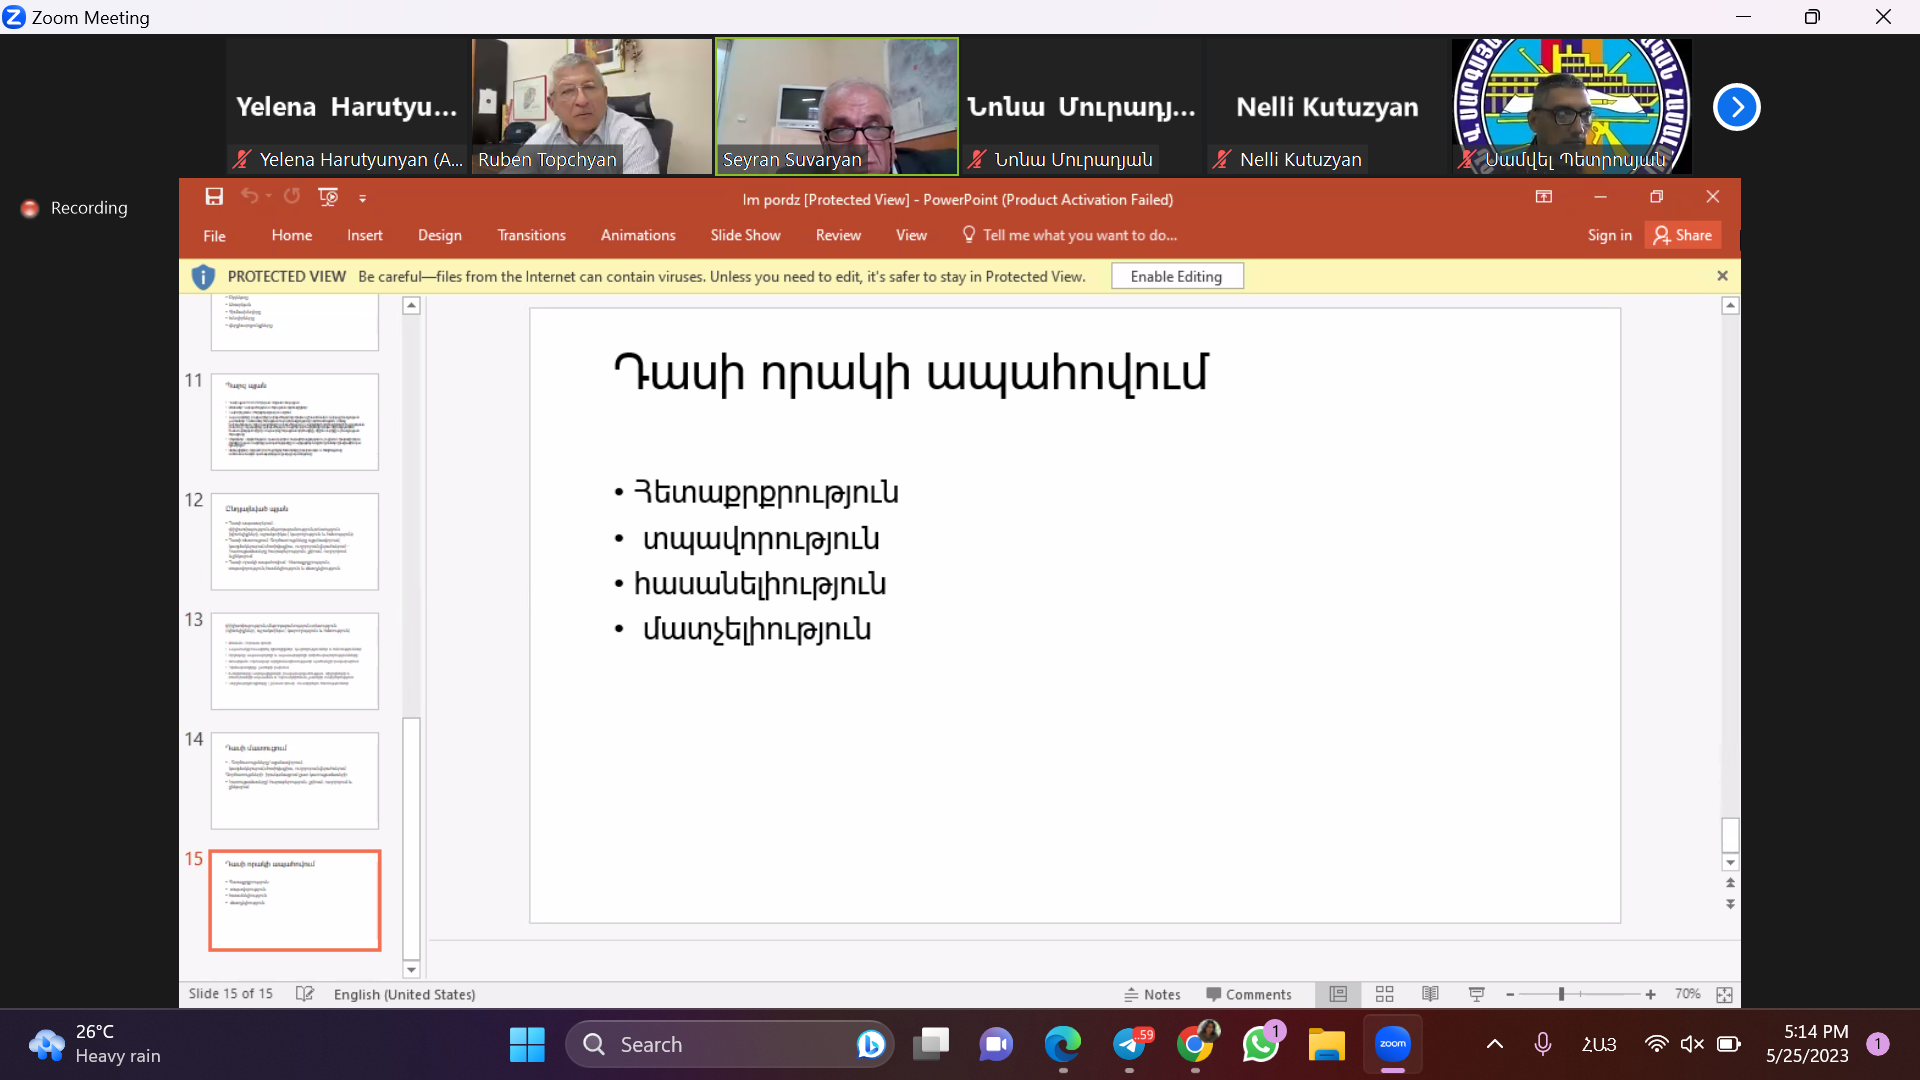1920x1080 pixels.
Task: Open the Design ribbon tab
Action: click(440, 235)
